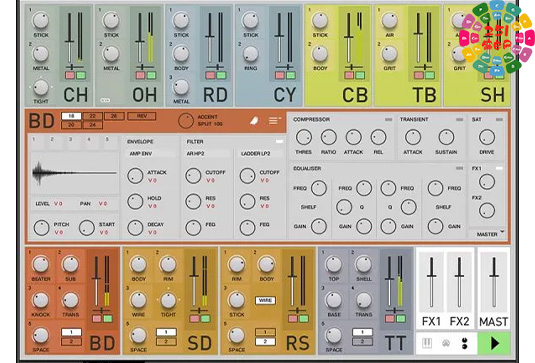This screenshot has width=535, height=363.
Task: Open the BD preset list menu icon
Action: pyautogui.click(x=274, y=121)
